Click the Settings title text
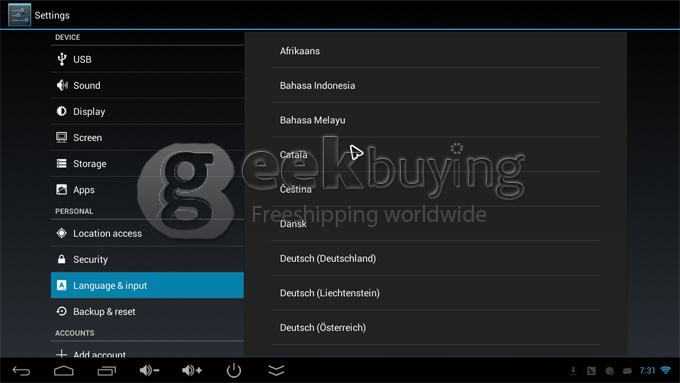The width and height of the screenshot is (680, 383). click(x=52, y=15)
